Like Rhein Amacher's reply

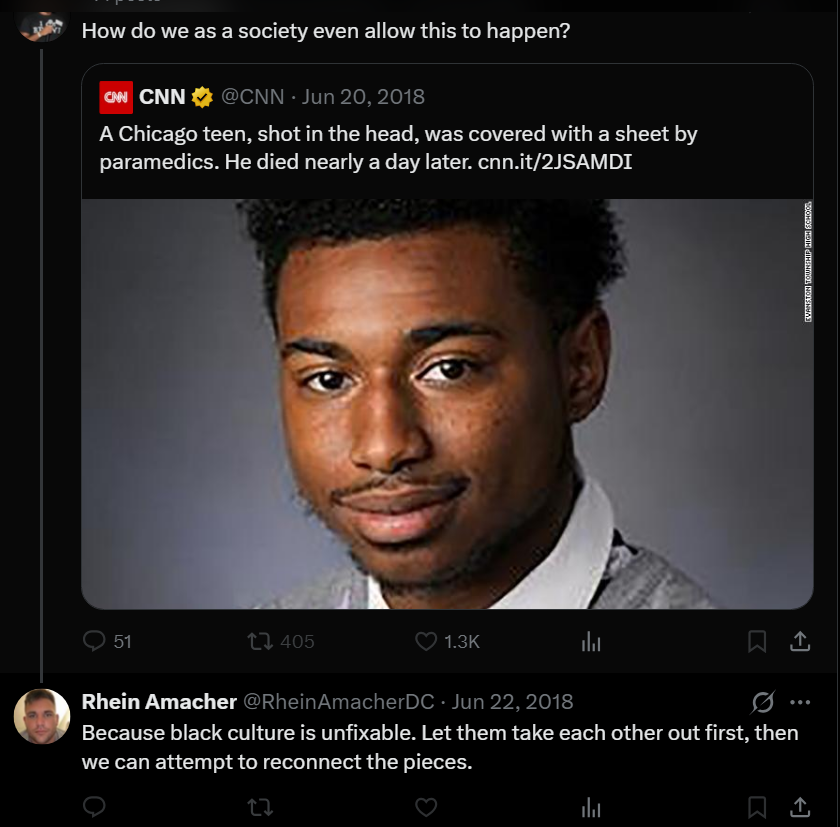pos(426,807)
